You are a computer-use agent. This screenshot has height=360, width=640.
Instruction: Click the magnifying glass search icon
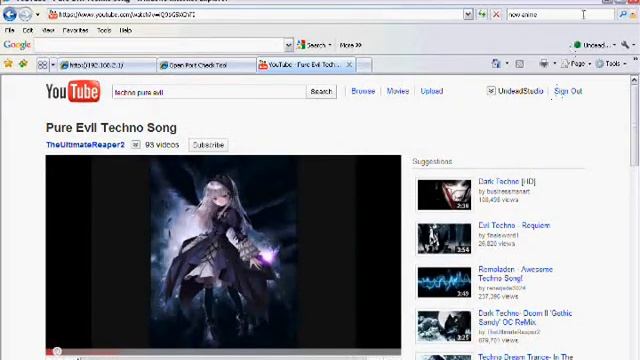click(x=623, y=15)
